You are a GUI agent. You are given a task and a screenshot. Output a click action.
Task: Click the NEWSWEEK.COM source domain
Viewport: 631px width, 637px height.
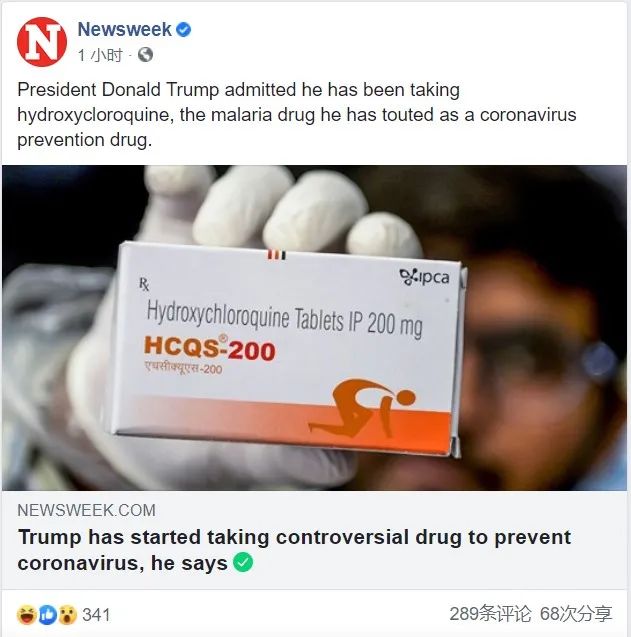click(x=87, y=510)
